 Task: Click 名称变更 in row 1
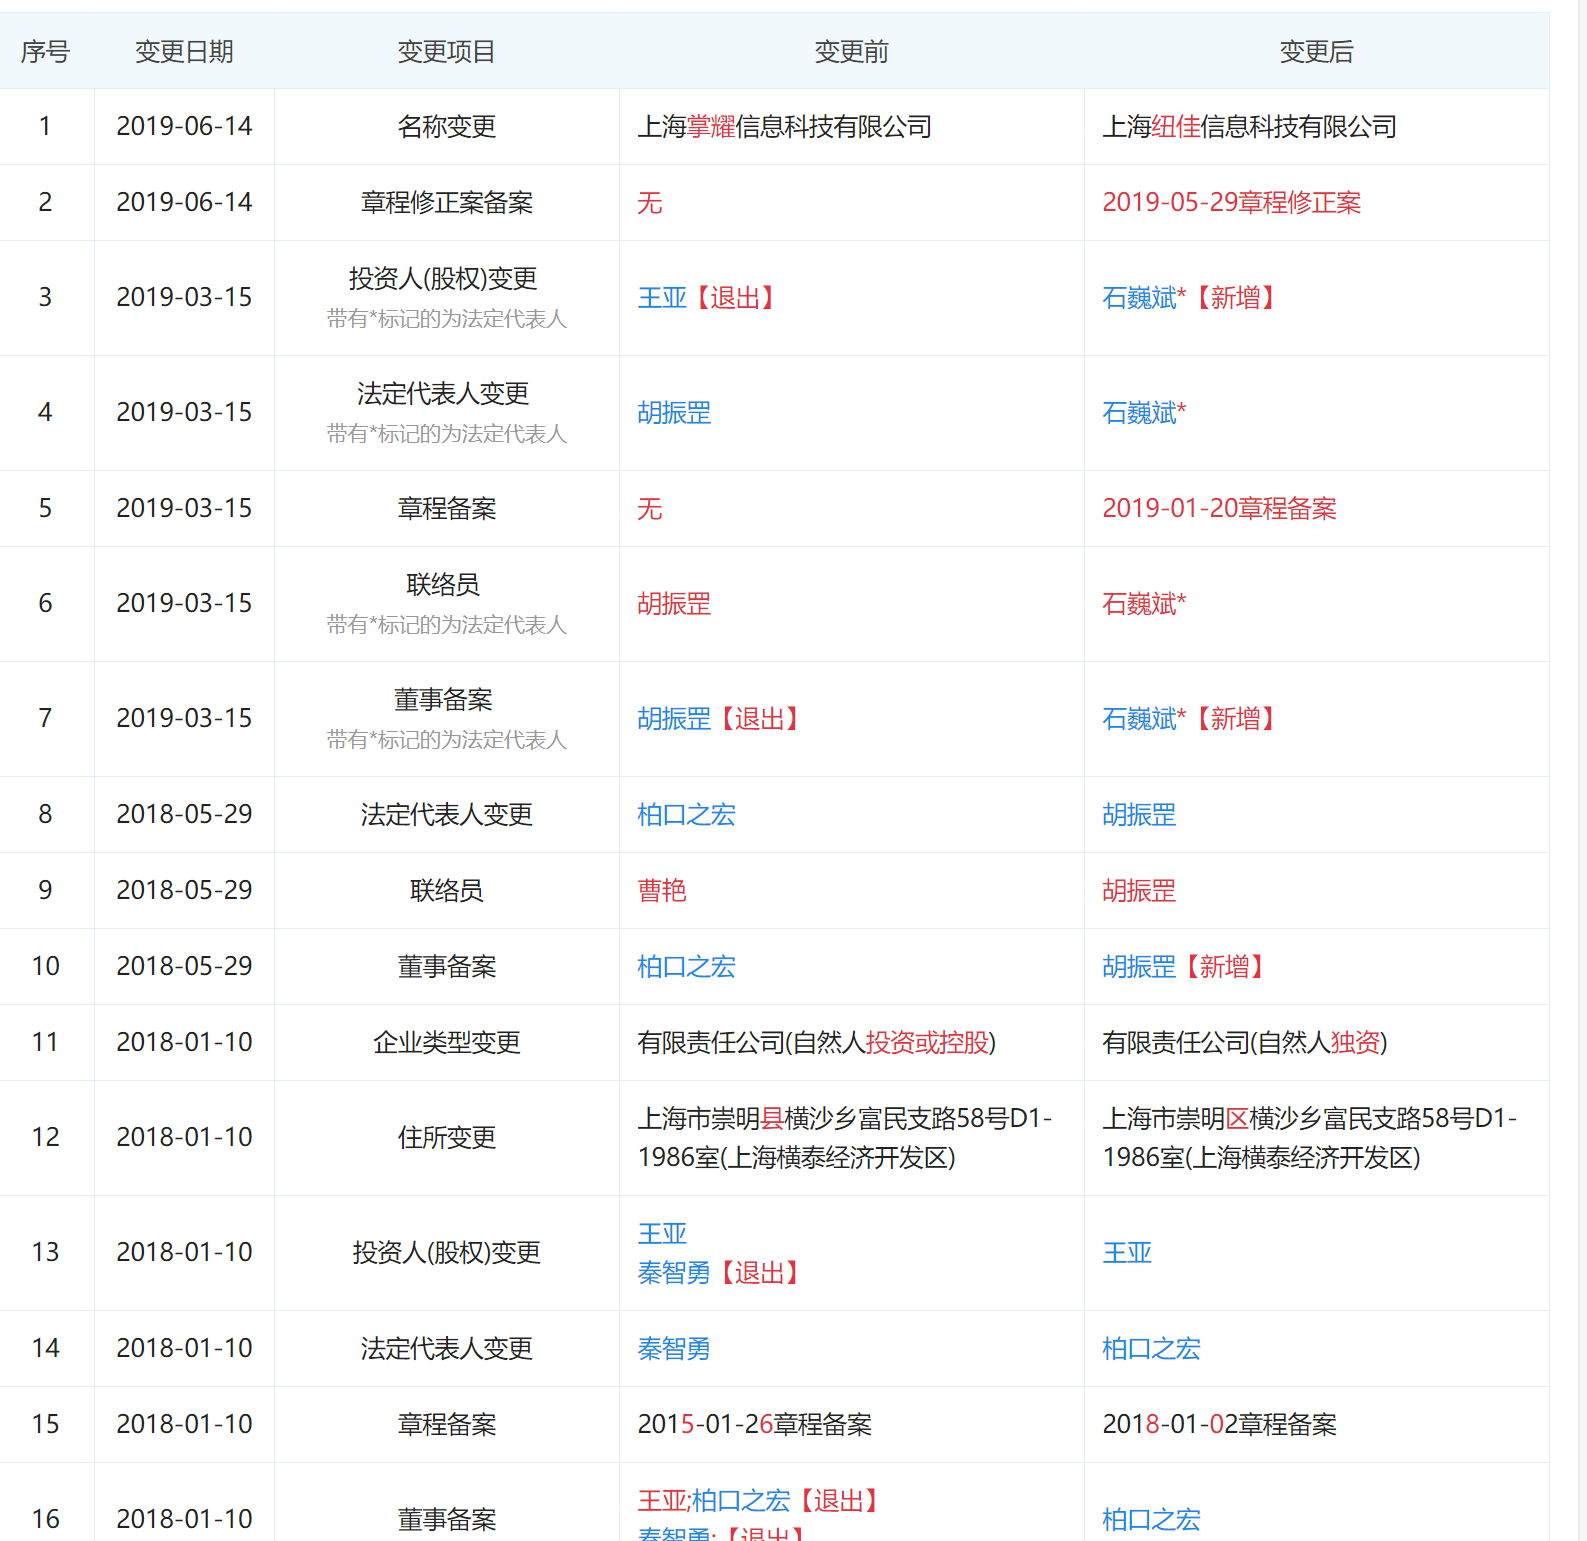point(447,127)
